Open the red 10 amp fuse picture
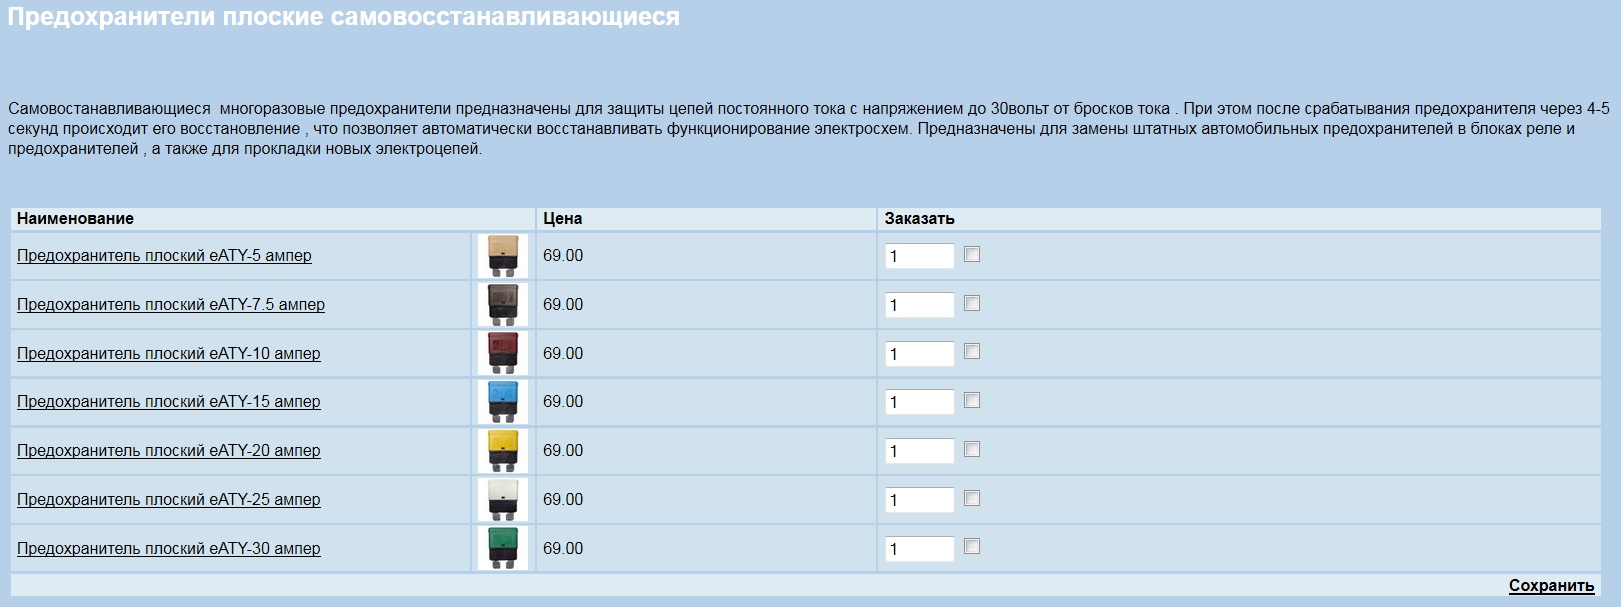Image resolution: width=1621 pixels, height=607 pixels. (503, 354)
